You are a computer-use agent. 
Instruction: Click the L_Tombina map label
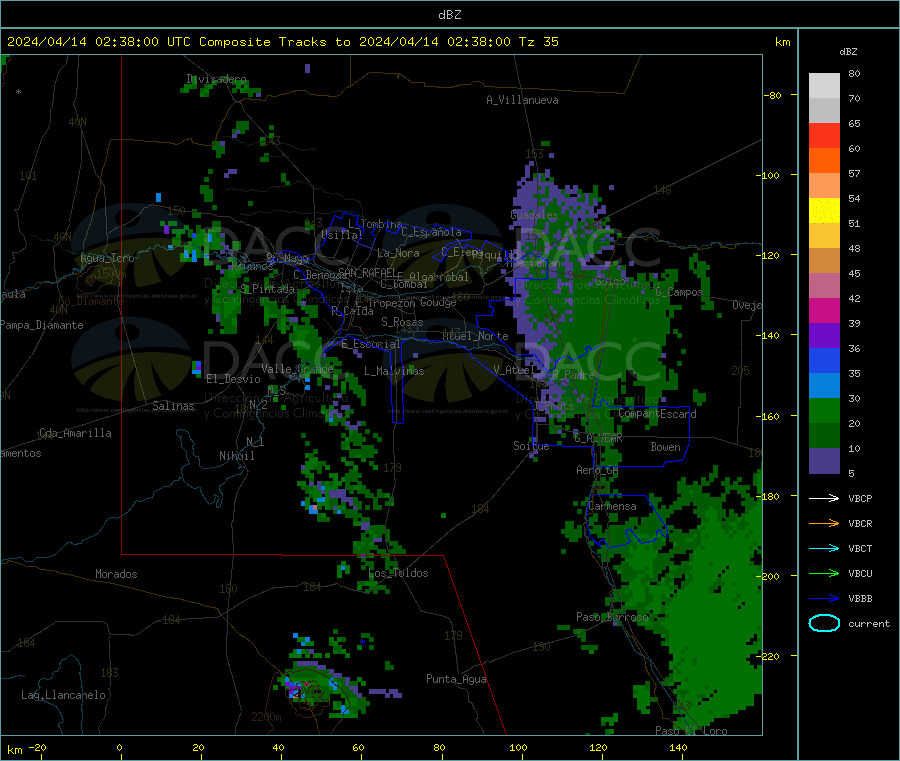tap(375, 224)
